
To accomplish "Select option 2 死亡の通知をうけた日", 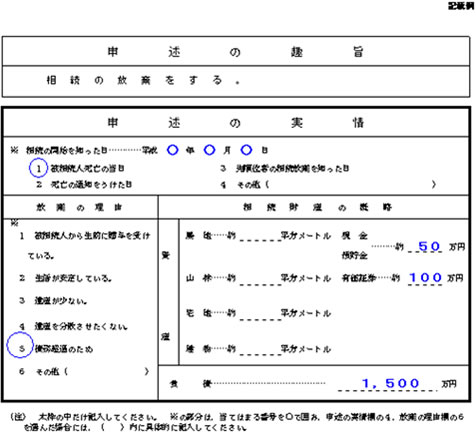I will point(84,184).
